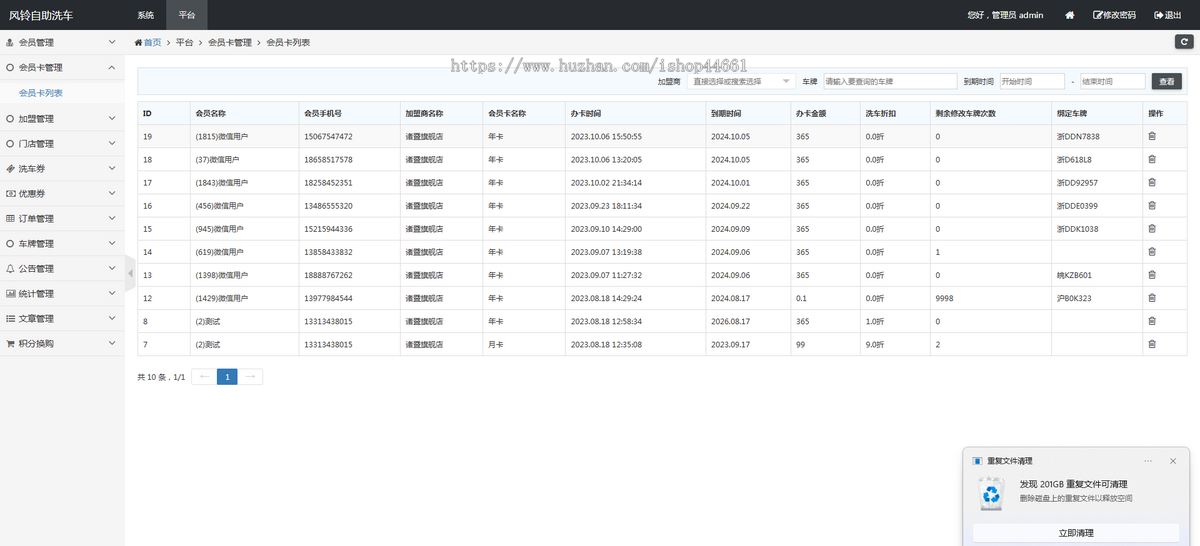Close the 重复文件清理 popup notification

tap(1171, 461)
